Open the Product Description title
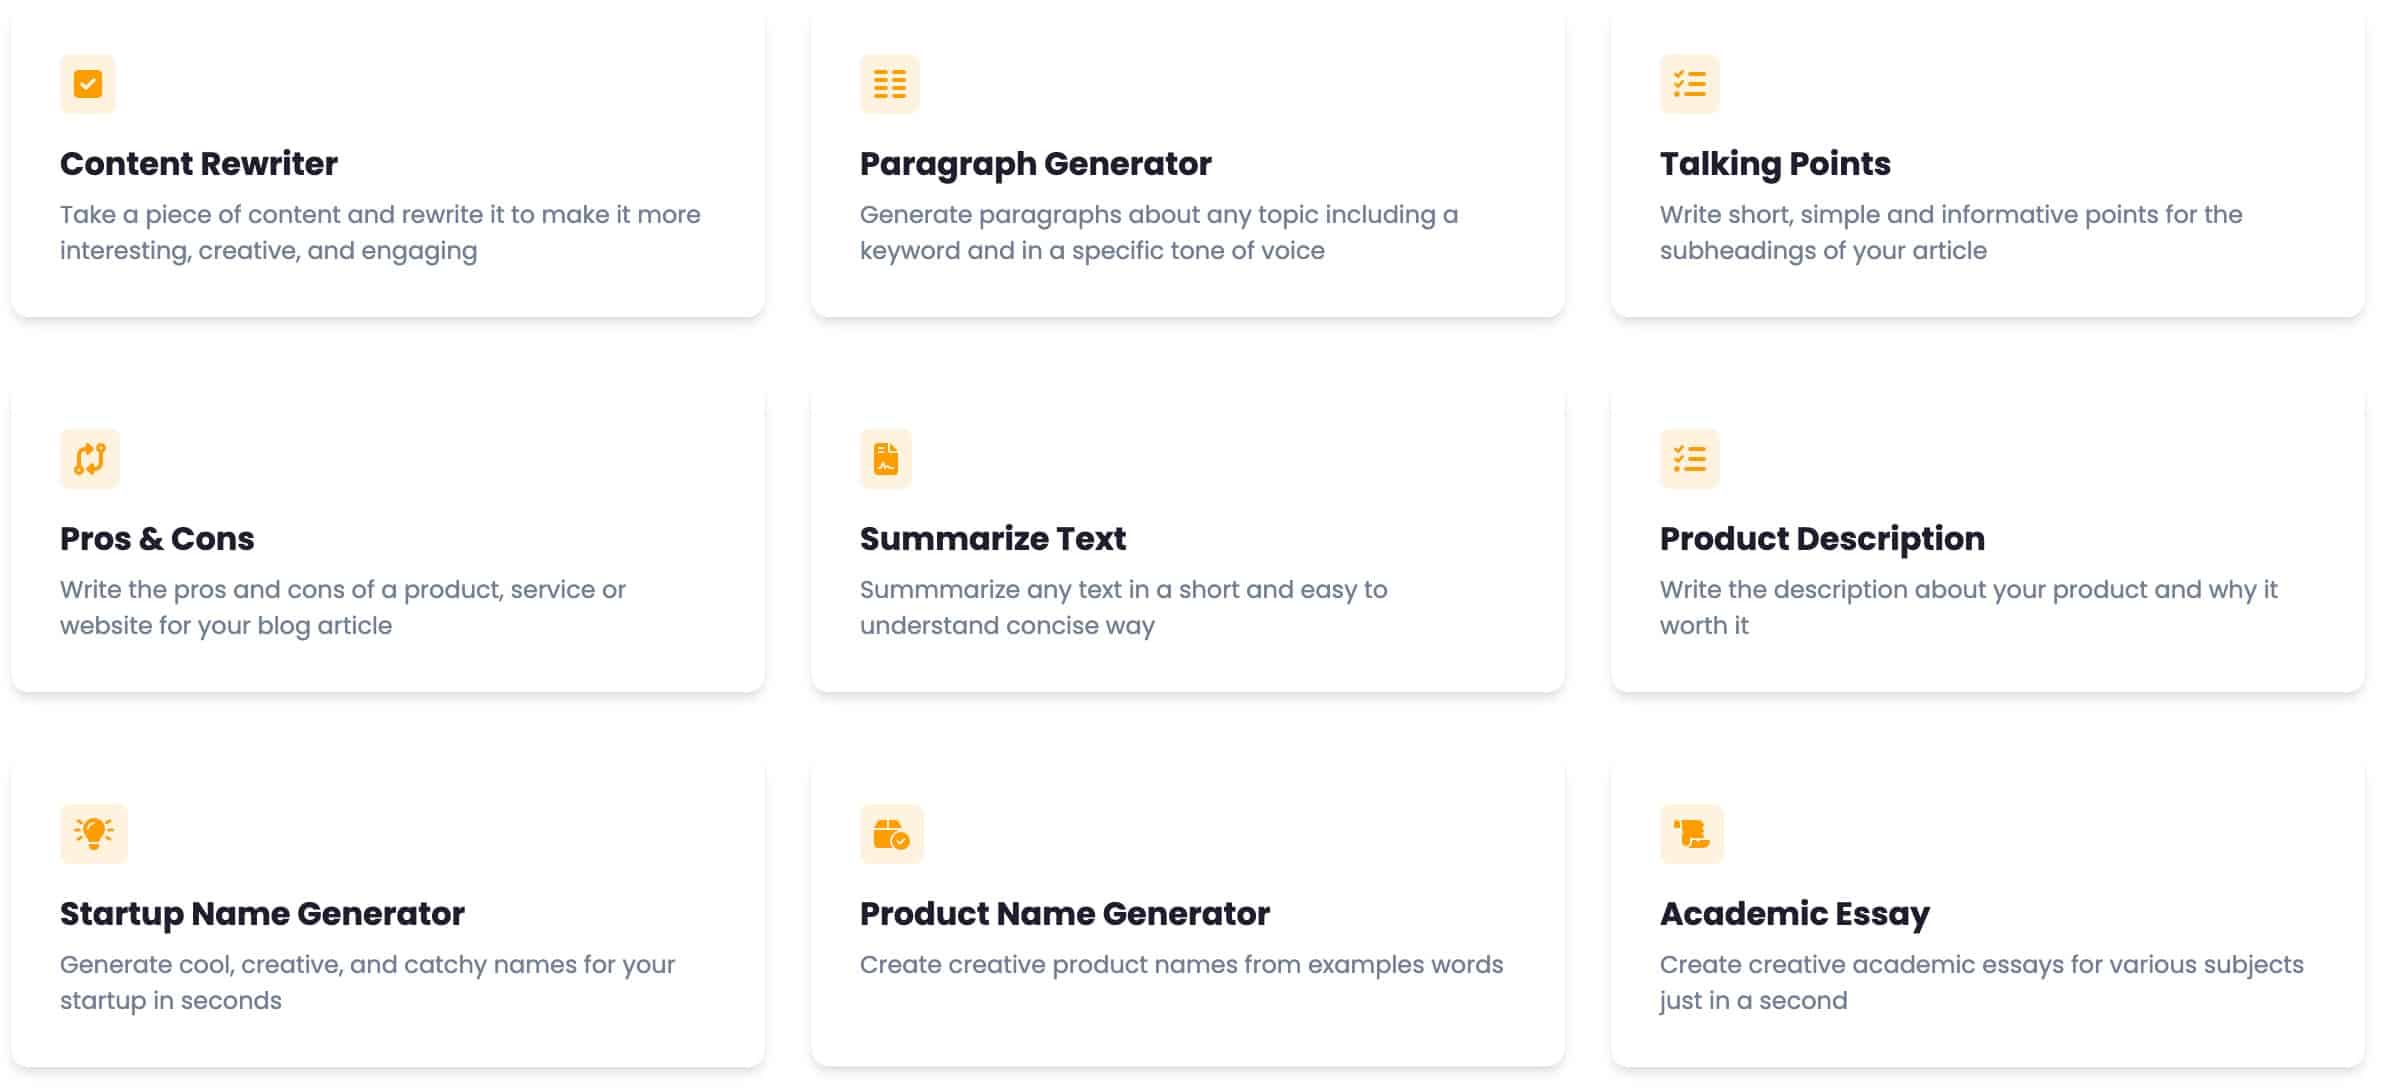Image resolution: width=2404 pixels, height=1092 pixels. click(x=1822, y=539)
